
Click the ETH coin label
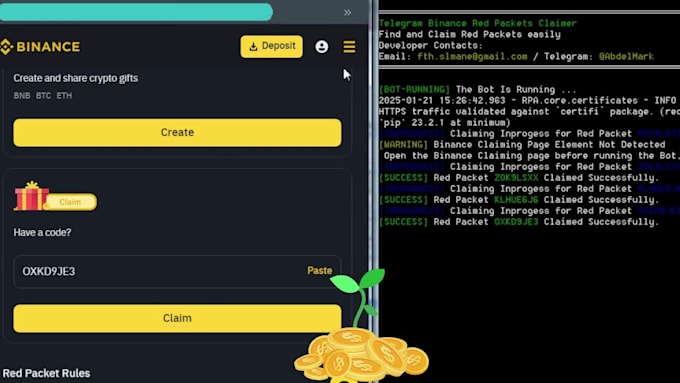[64, 95]
